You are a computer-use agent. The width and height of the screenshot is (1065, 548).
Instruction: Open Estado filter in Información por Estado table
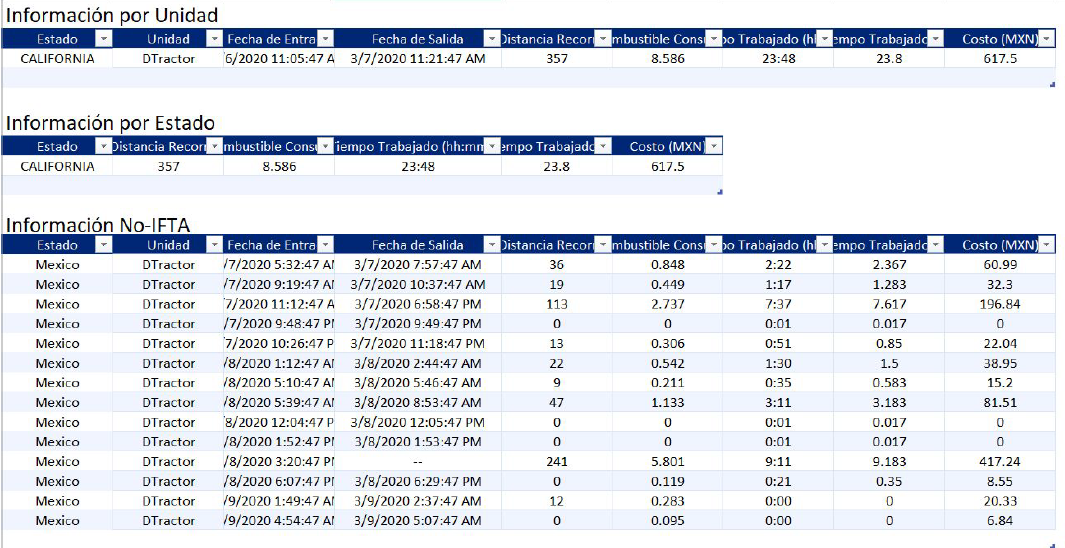click(x=103, y=146)
